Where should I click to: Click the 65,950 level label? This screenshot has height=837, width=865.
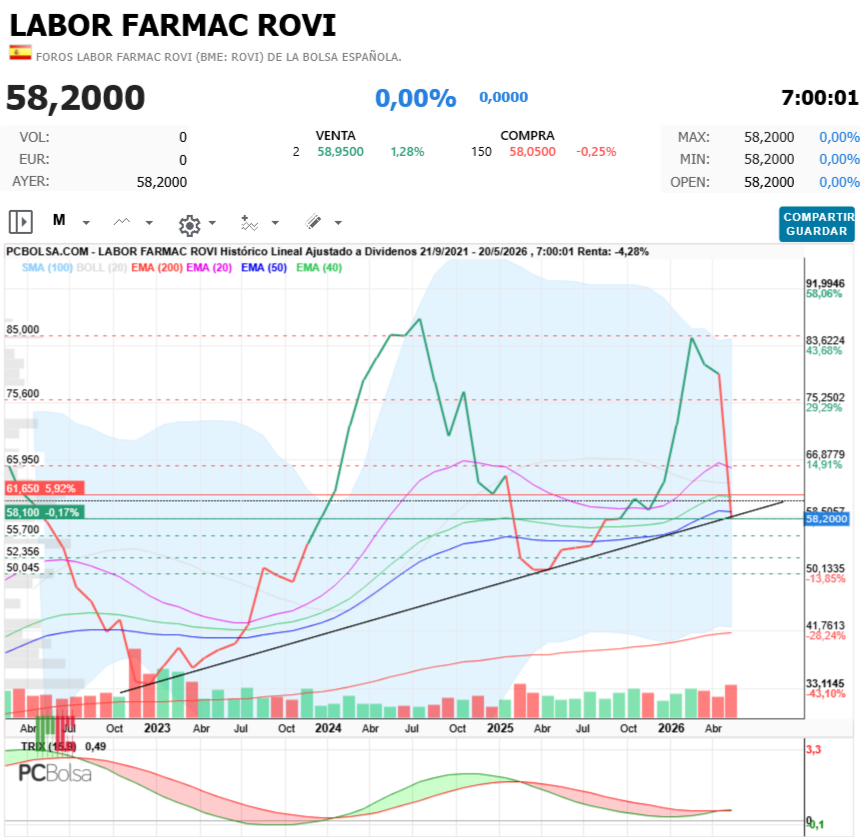click(23, 460)
